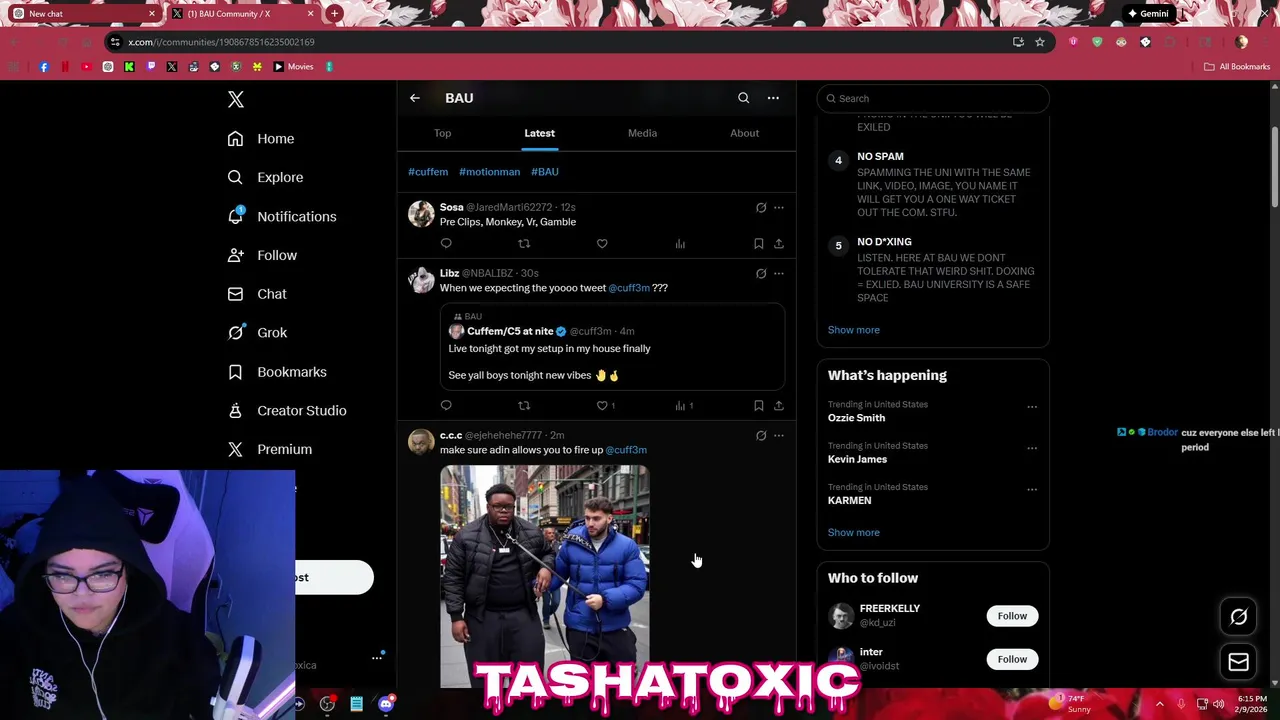1280x720 pixels.
Task: Open Chat in the left sidebar
Action: point(257,294)
